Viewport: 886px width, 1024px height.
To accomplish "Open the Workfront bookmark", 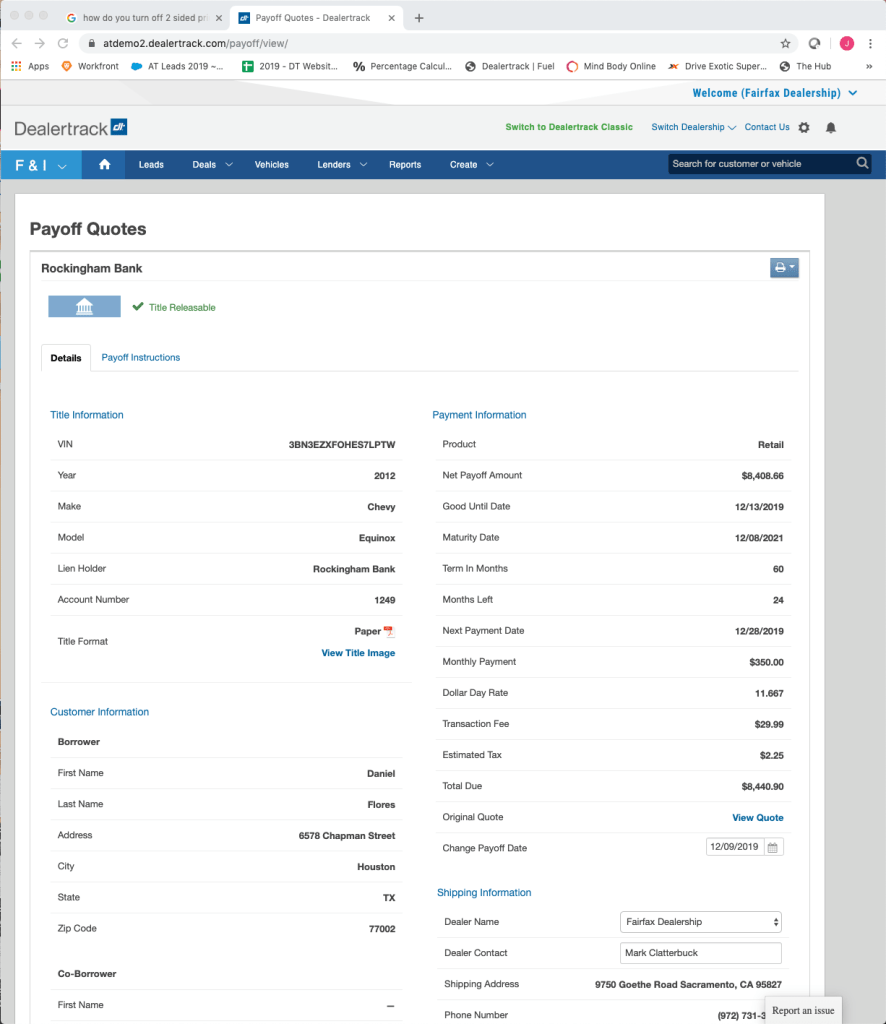I will click(90, 67).
